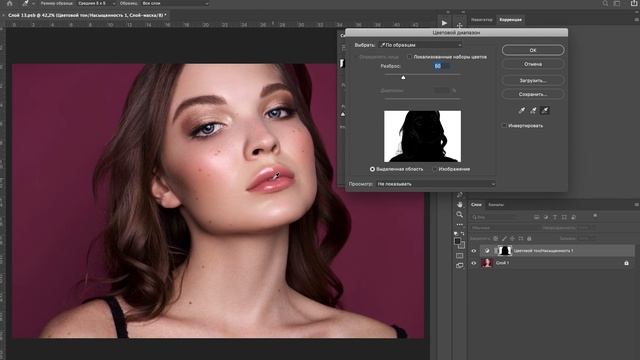The image size is (640, 360).
Task: Switch to the Каналы tab
Action: pyautogui.click(x=496, y=205)
